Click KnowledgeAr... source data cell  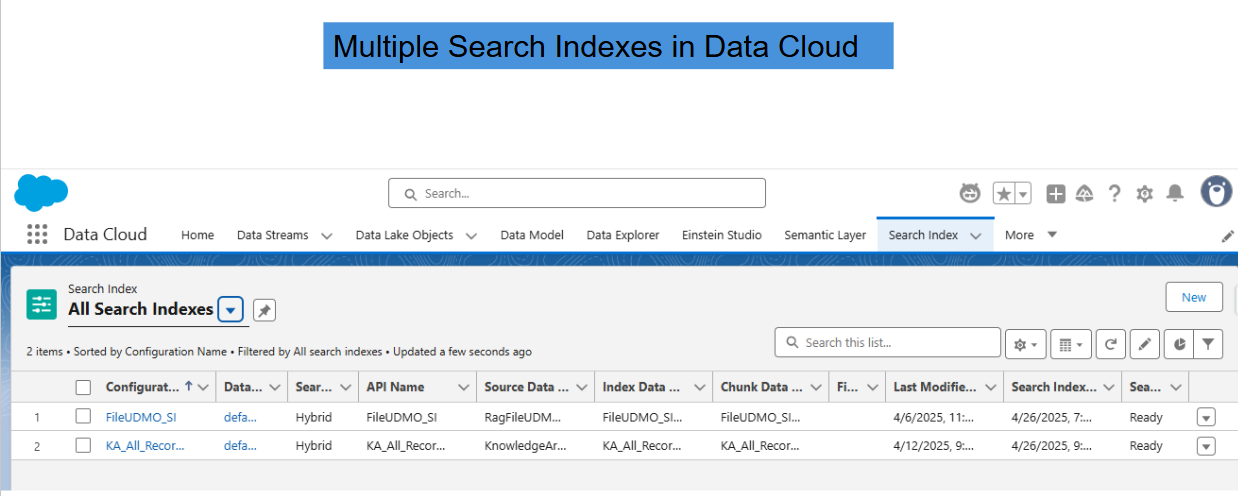(x=523, y=446)
